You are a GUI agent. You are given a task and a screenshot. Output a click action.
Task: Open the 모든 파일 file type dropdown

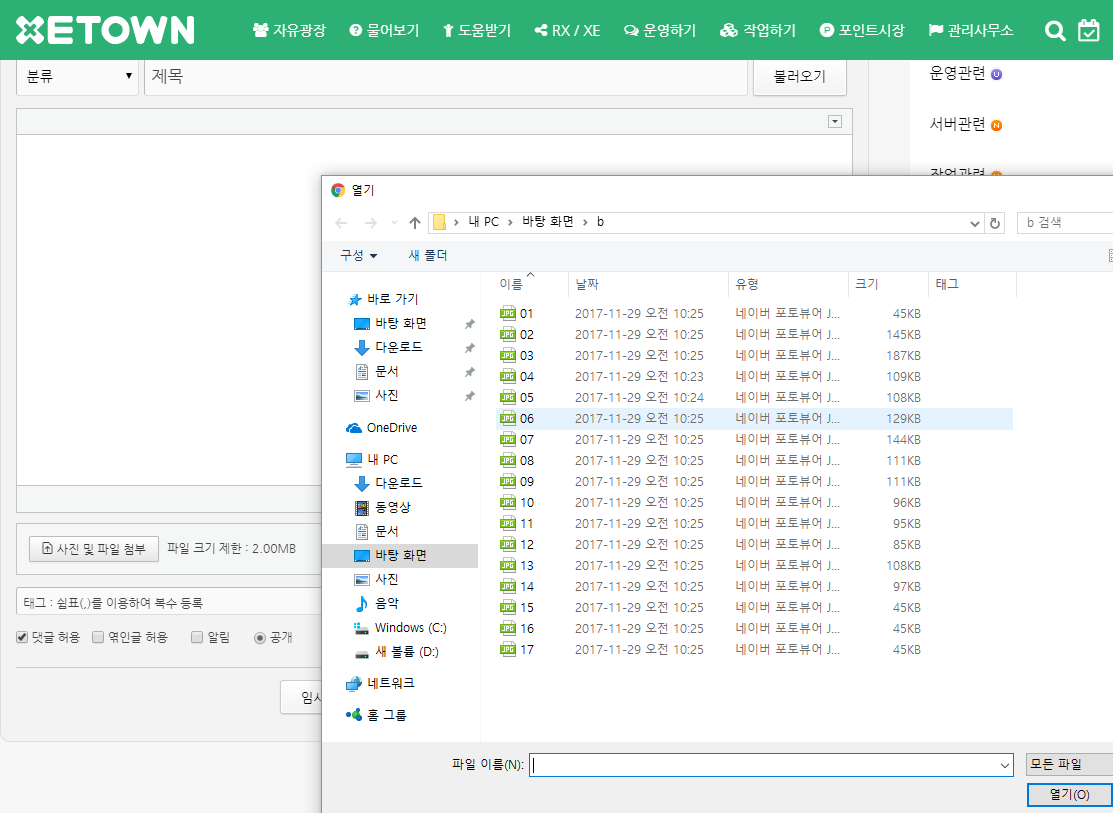(x=1069, y=764)
